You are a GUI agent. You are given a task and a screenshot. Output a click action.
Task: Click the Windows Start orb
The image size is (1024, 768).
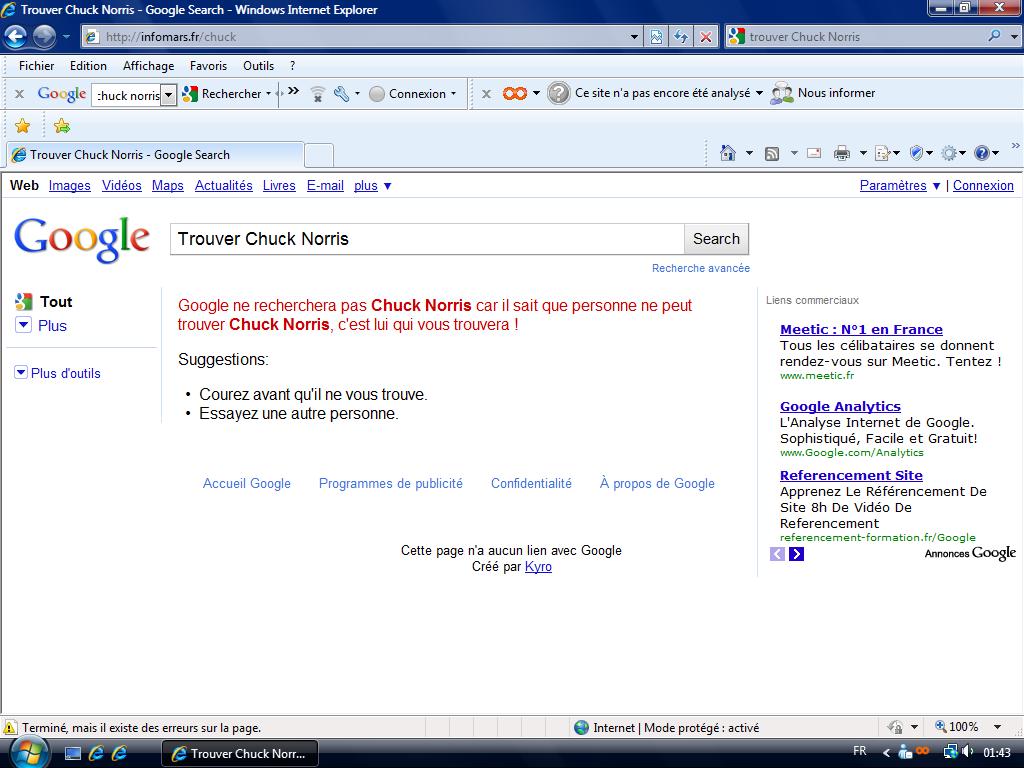pyautogui.click(x=27, y=752)
